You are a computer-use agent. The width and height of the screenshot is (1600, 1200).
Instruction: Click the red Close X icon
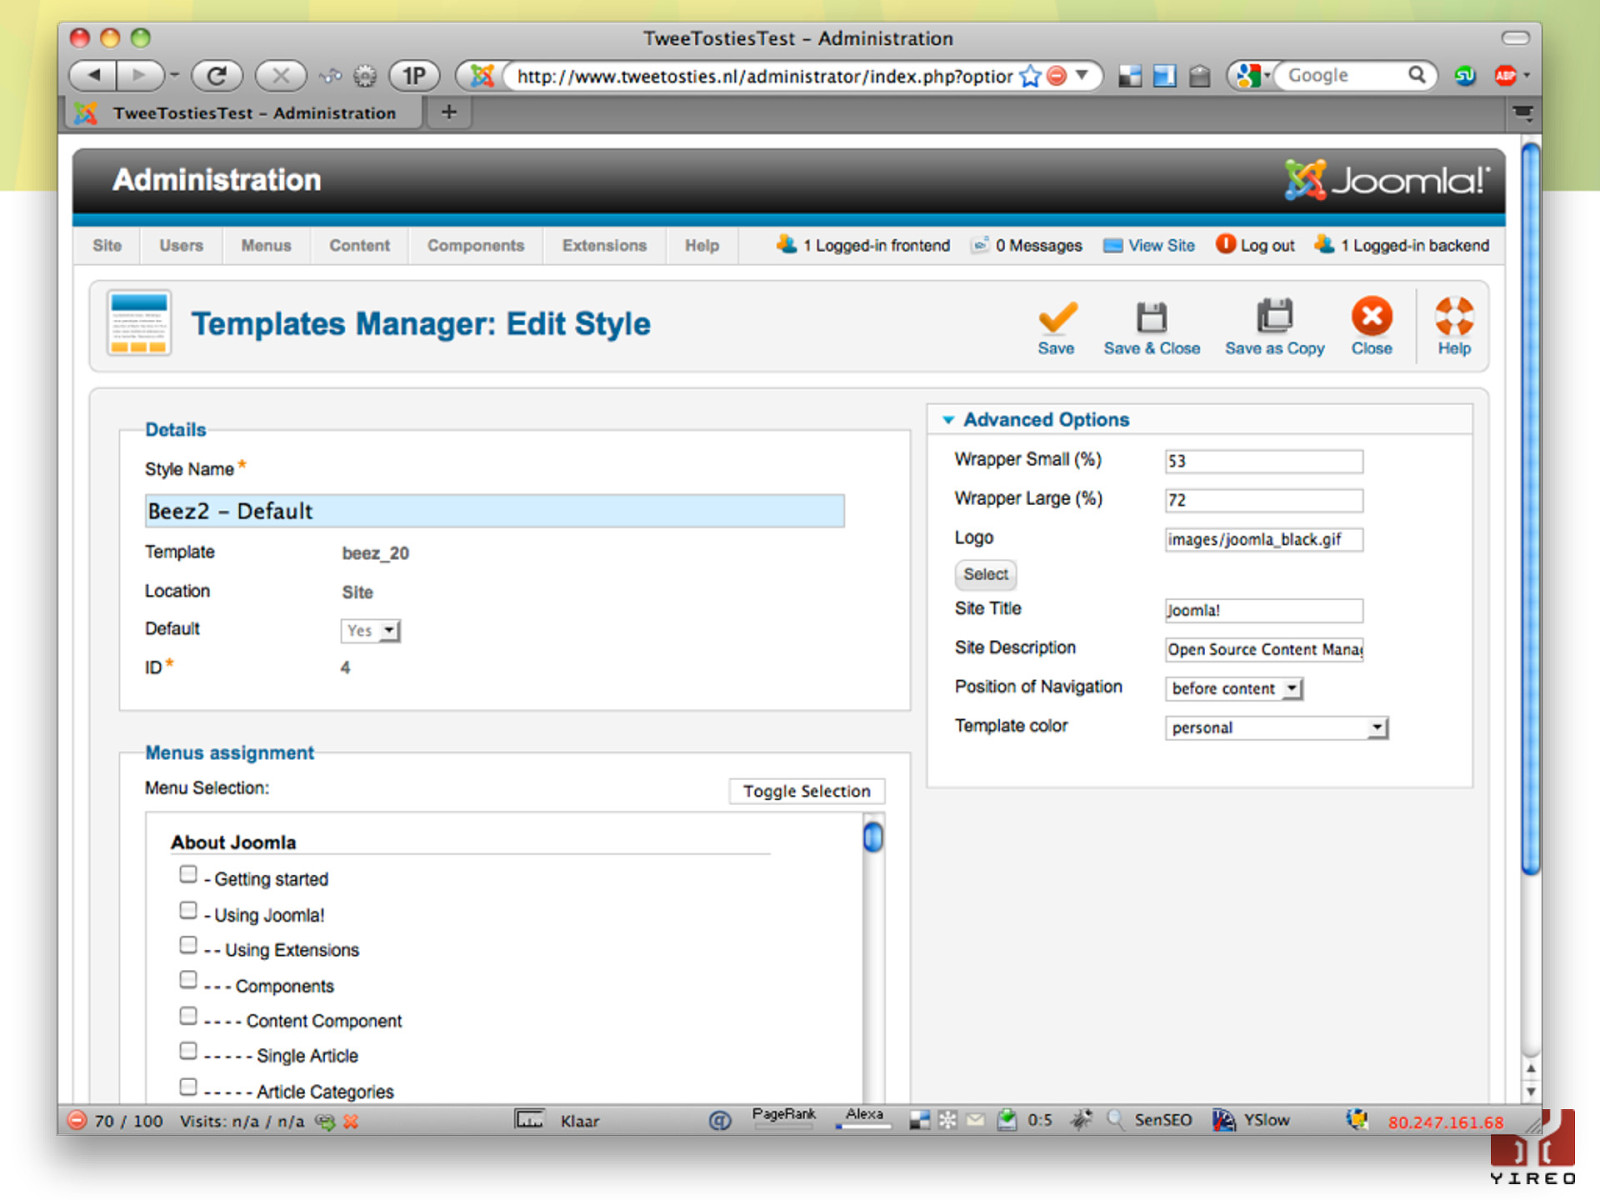[1372, 316]
